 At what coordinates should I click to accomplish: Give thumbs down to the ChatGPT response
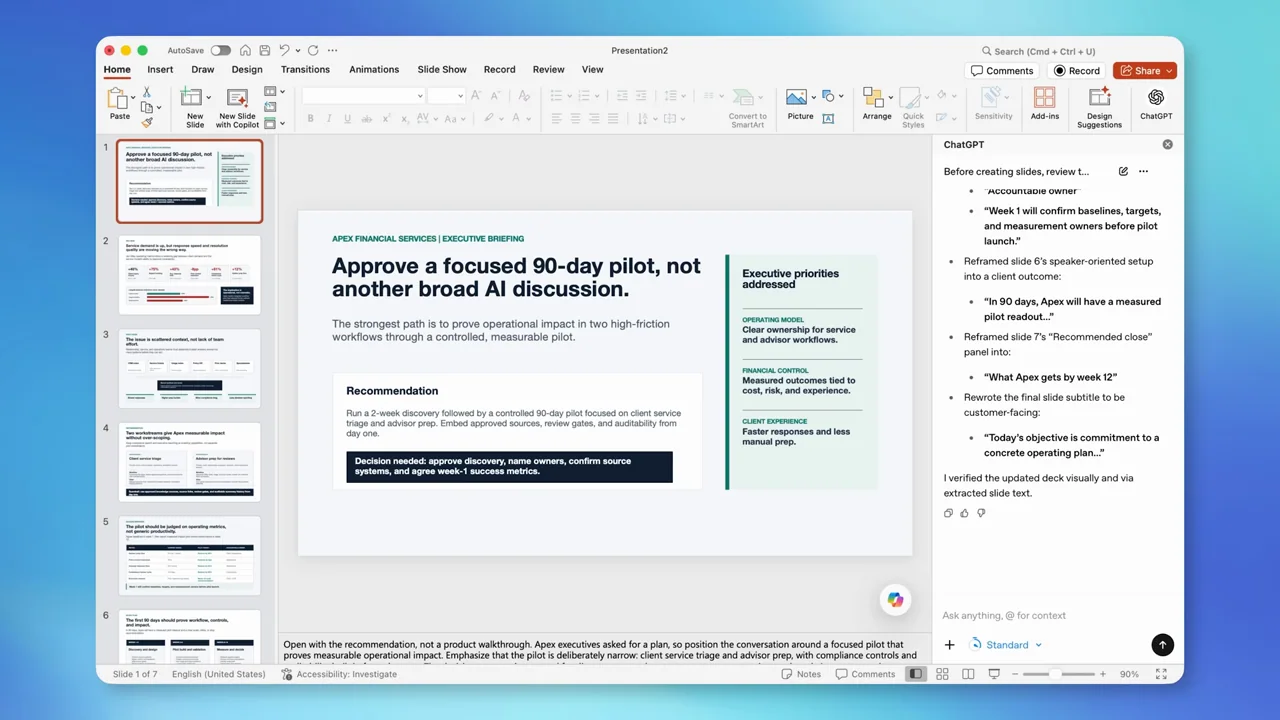(981, 513)
